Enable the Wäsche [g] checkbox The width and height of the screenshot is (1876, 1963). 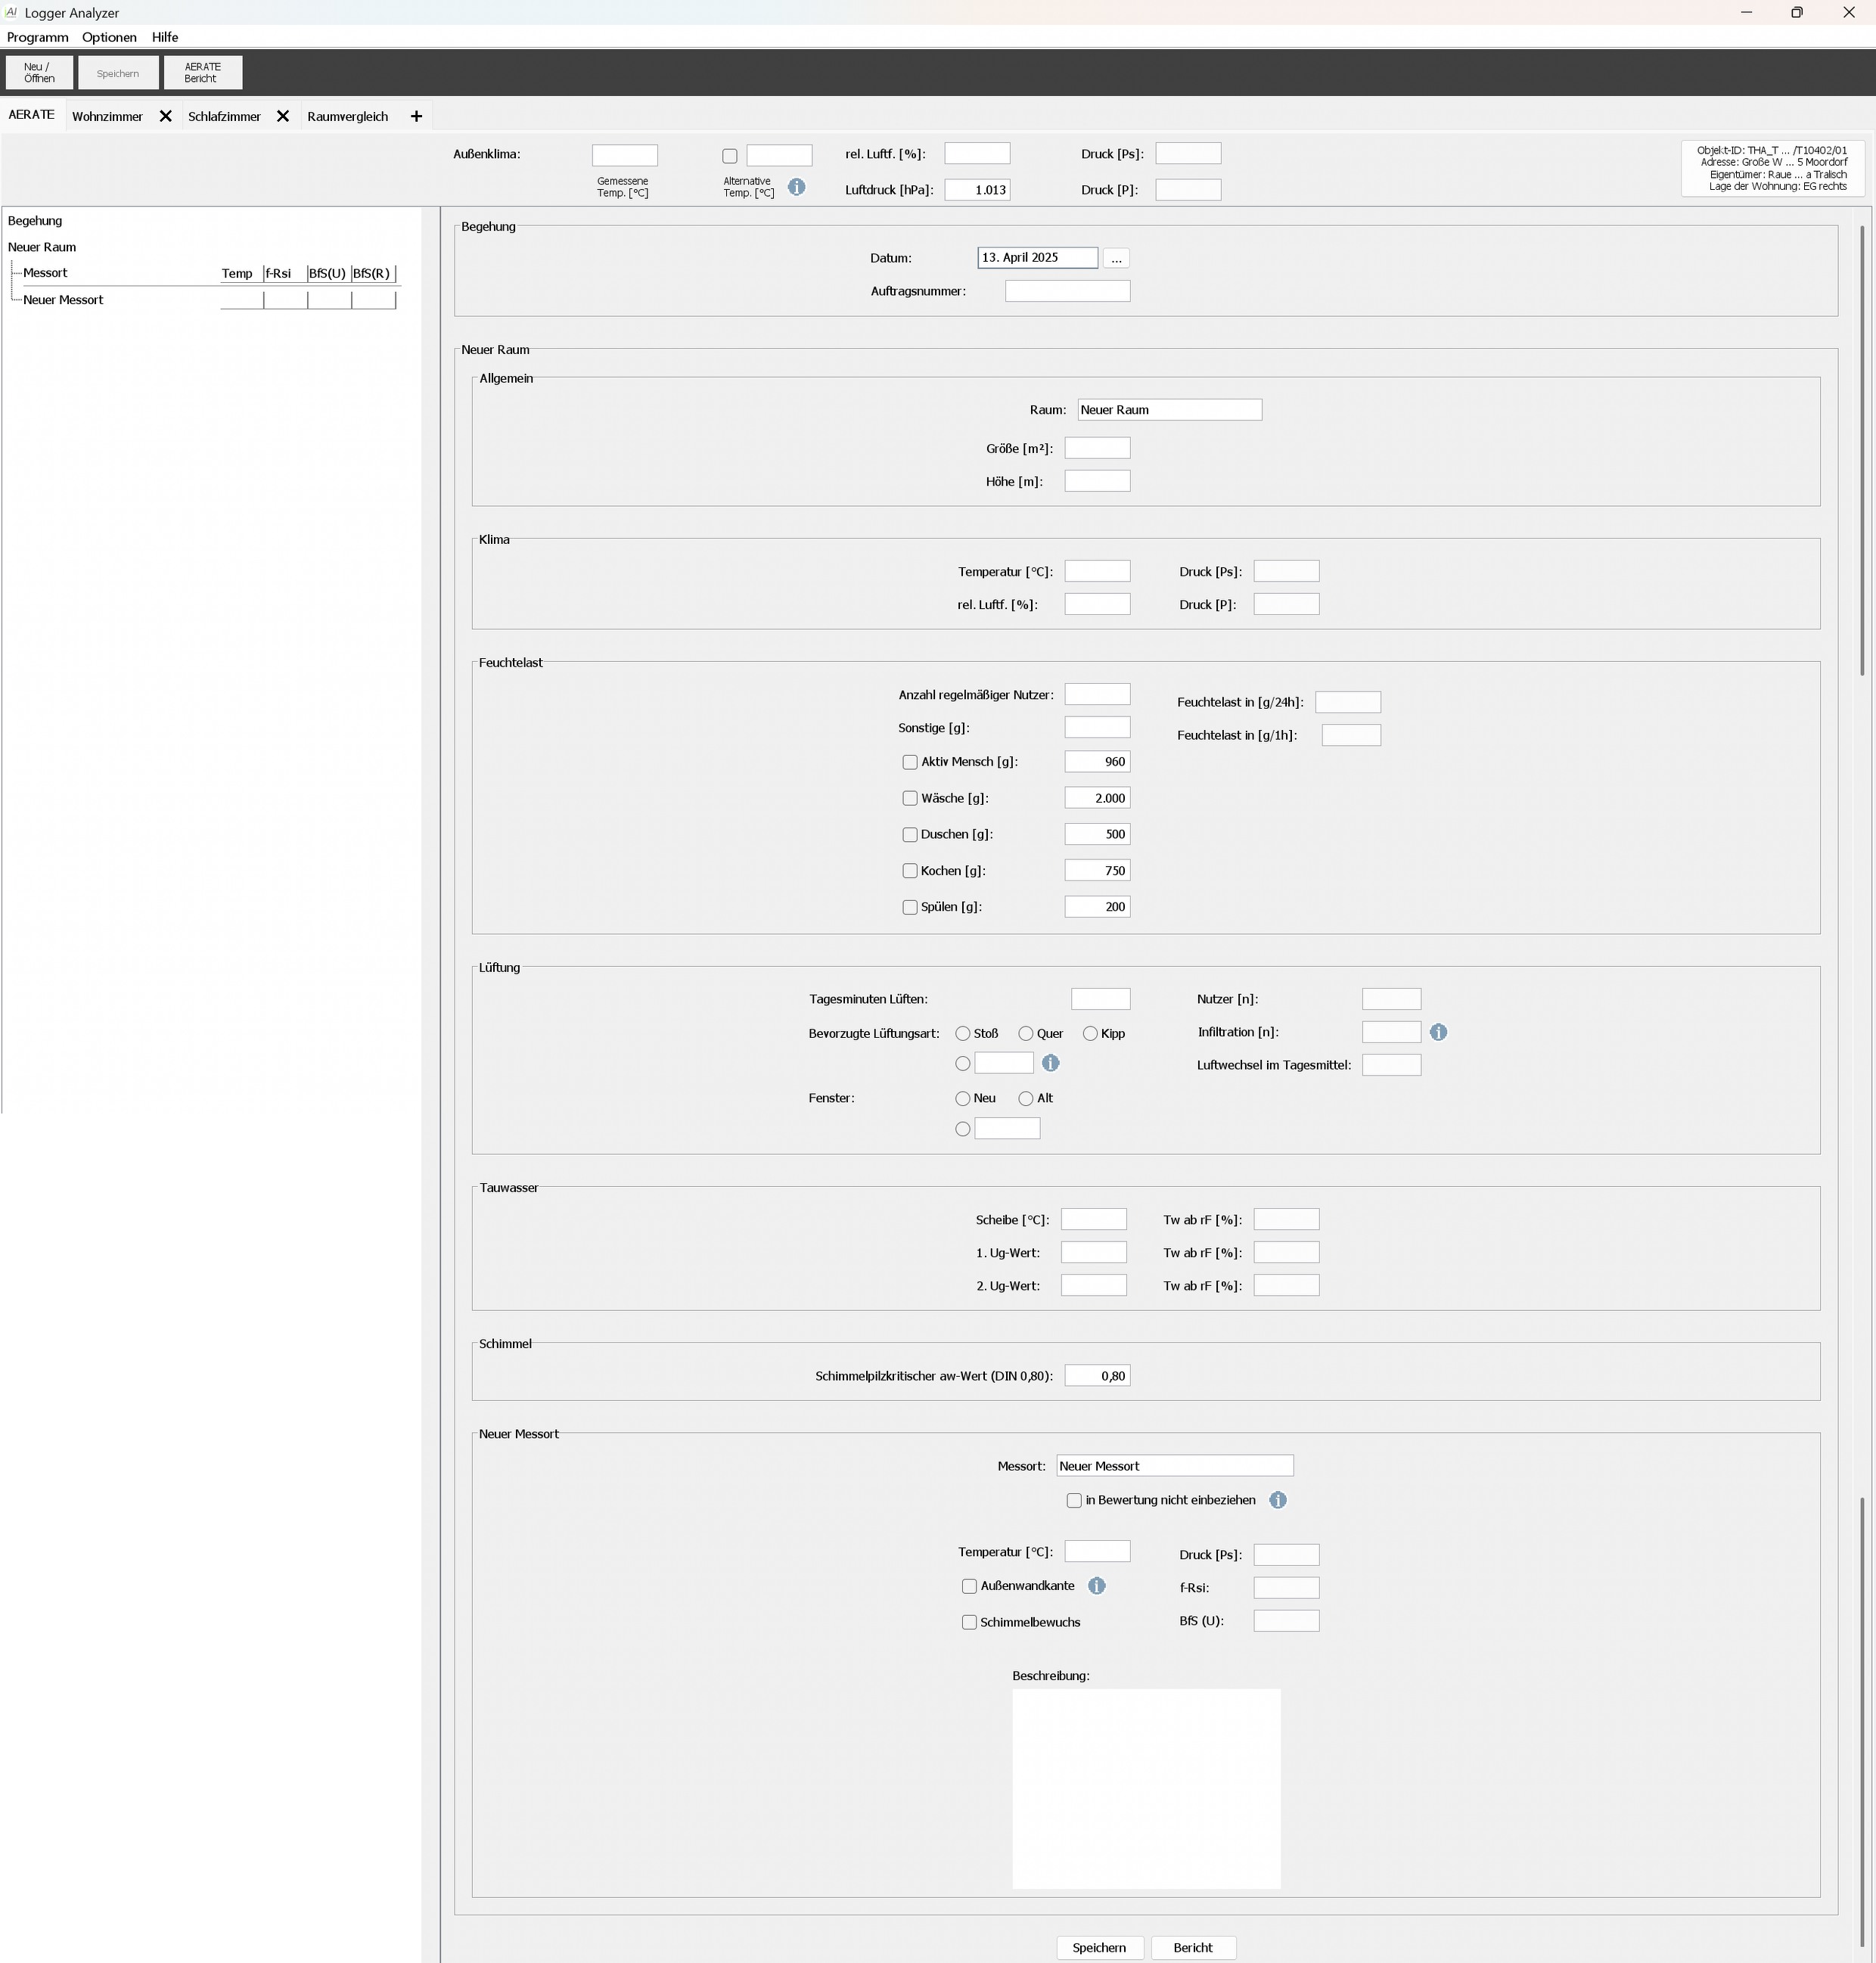click(x=910, y=798)
